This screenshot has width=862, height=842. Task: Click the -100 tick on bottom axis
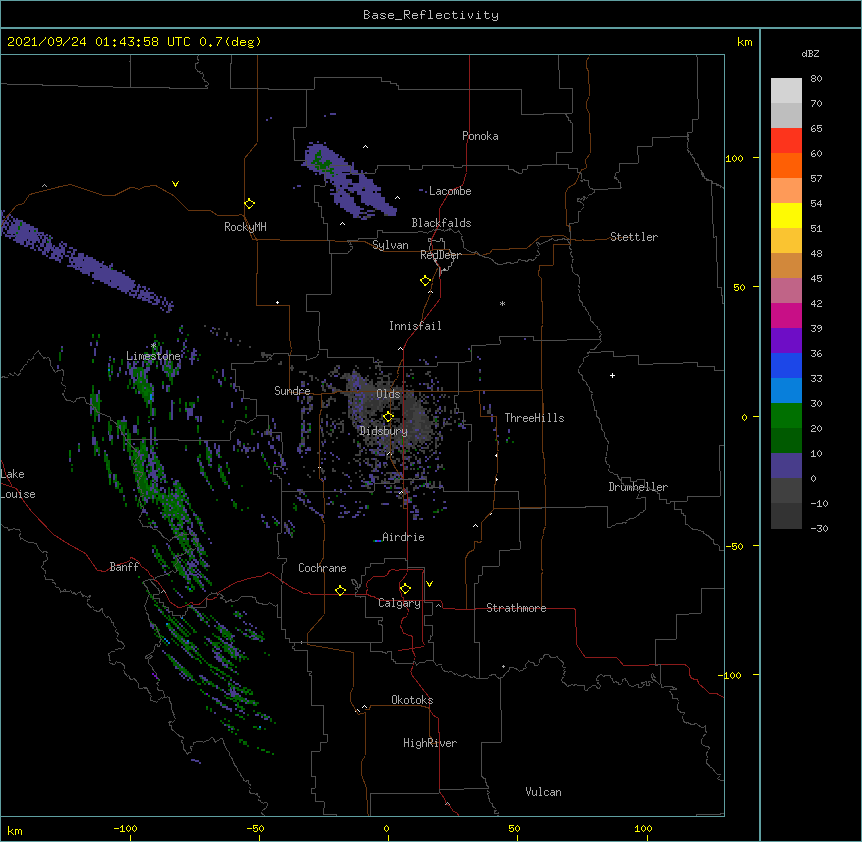coord(125,828)
